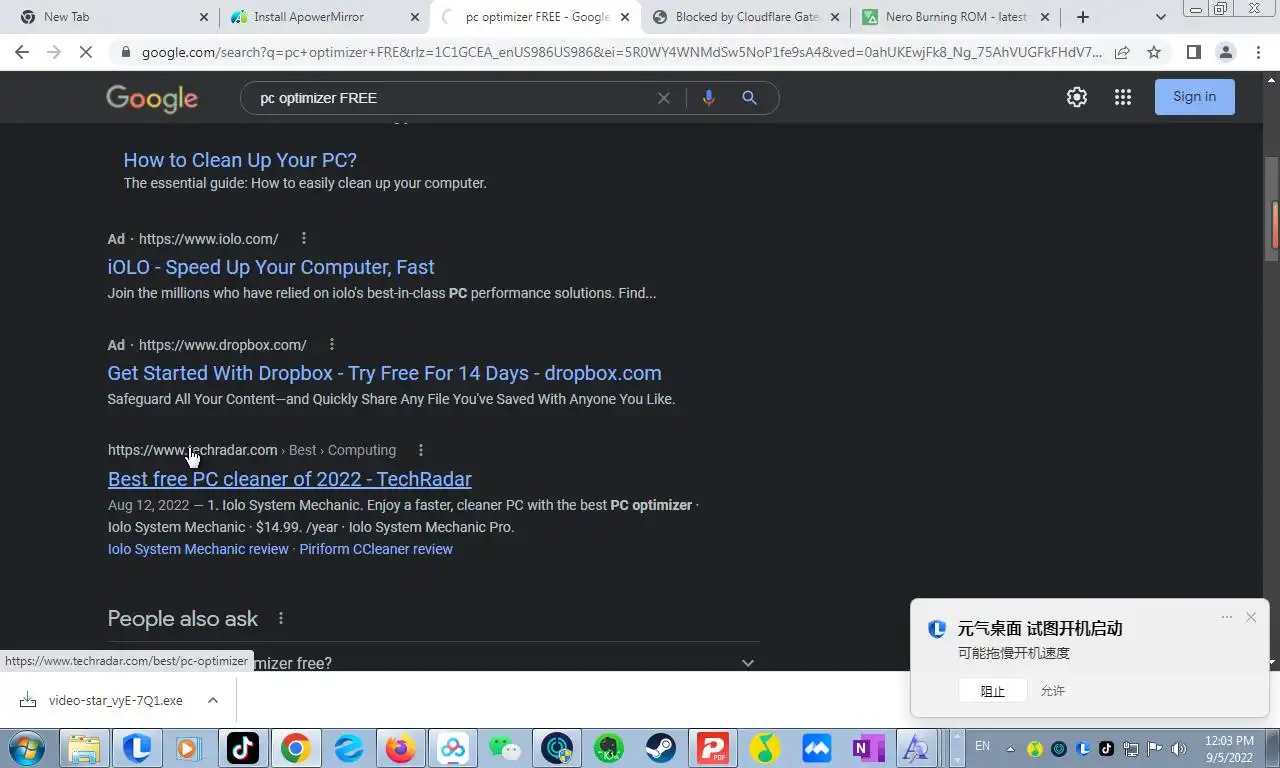This screenshot has height=768, width=1280.
Task: Open Best free PC cleaner TechRadar result
Action: pyautogui.click(x=289, y=479)
